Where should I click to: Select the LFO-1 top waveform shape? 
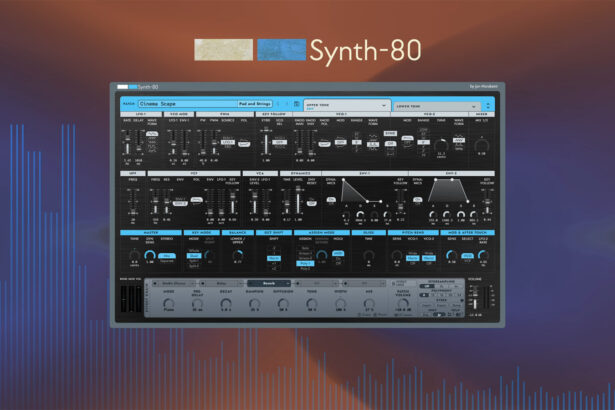pyautogui.click(x=152, y=134)
